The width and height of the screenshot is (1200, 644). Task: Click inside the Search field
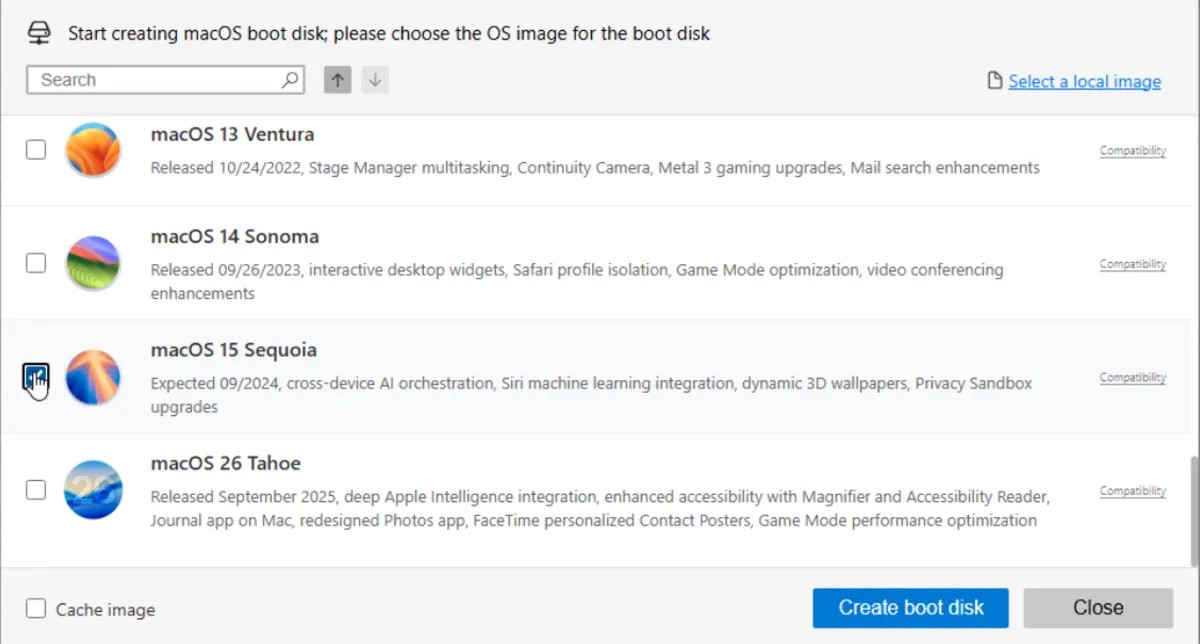(150, 79)
